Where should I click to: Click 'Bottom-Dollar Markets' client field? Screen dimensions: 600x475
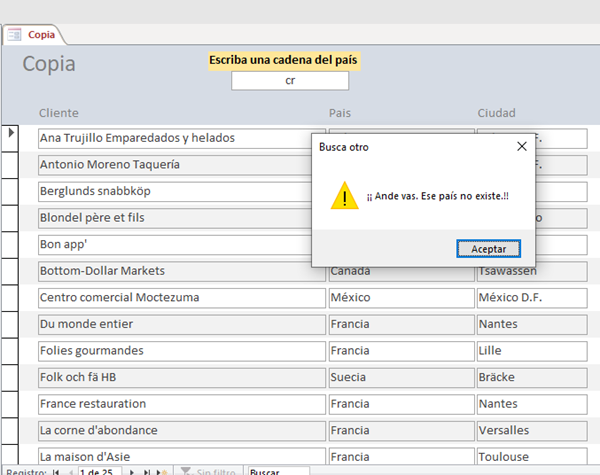click(x=182, y=271)
